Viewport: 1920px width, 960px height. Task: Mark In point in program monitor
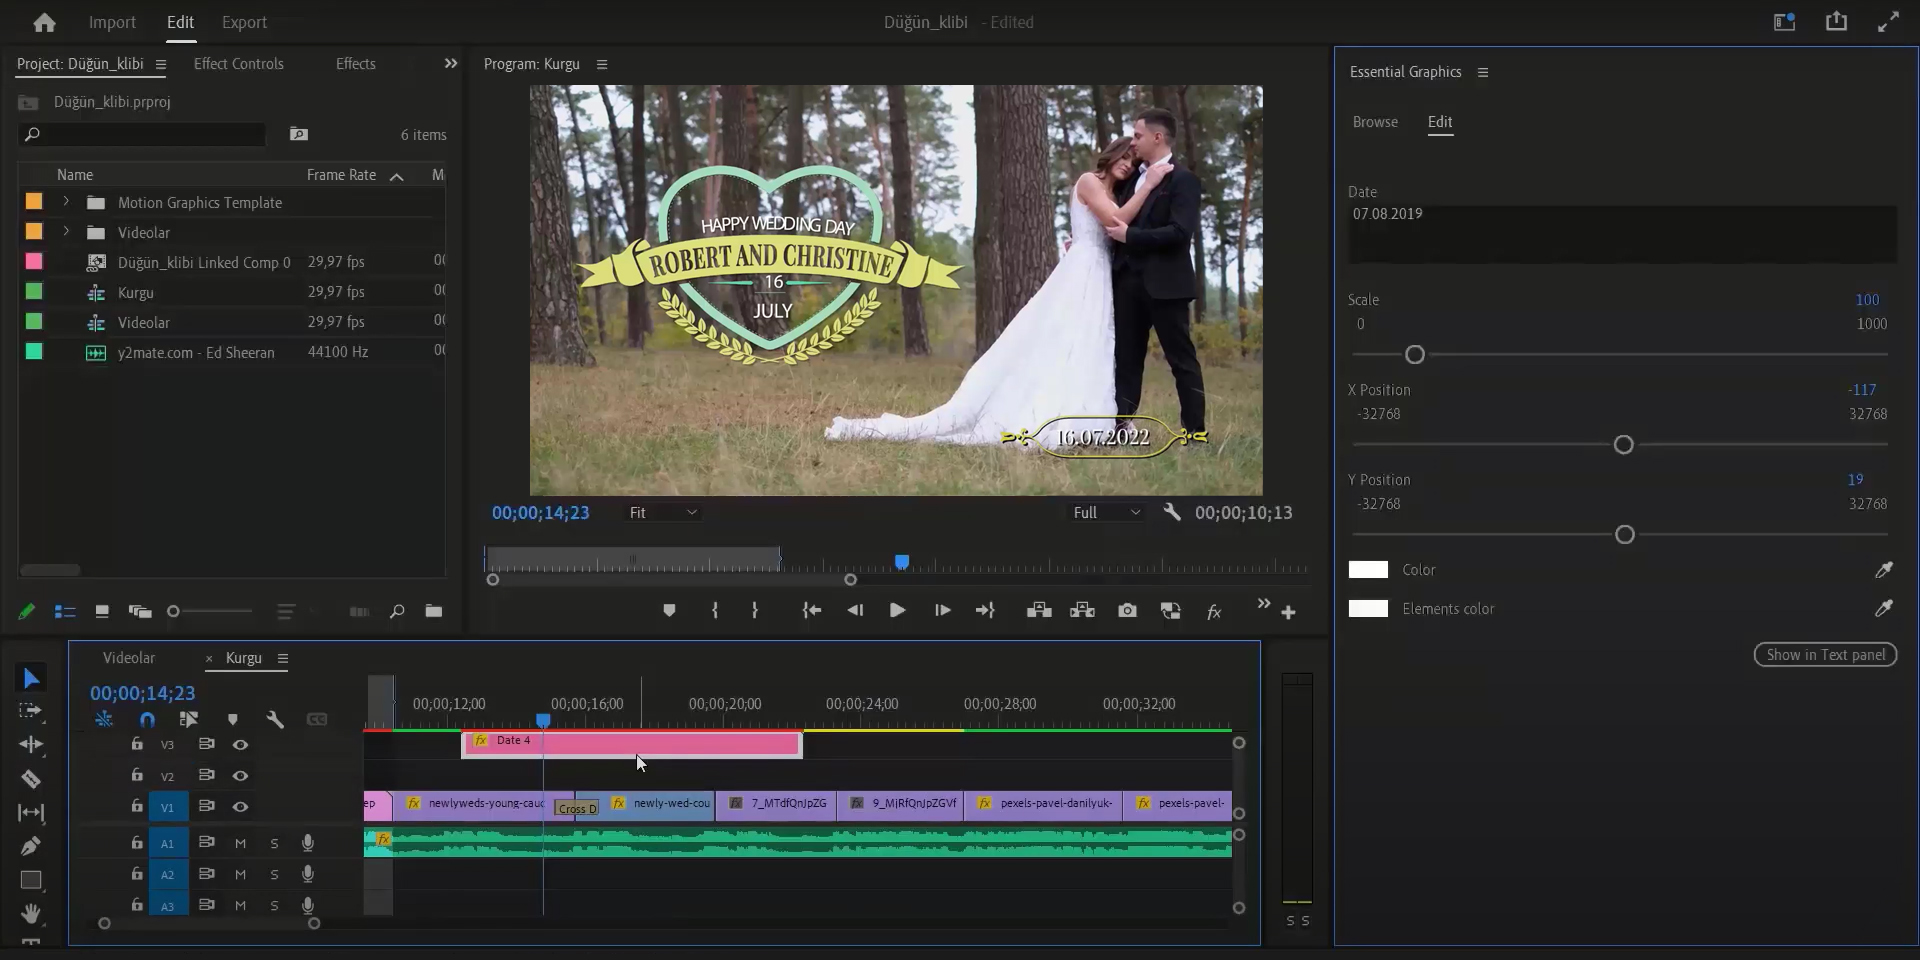(x=715, y=610)
